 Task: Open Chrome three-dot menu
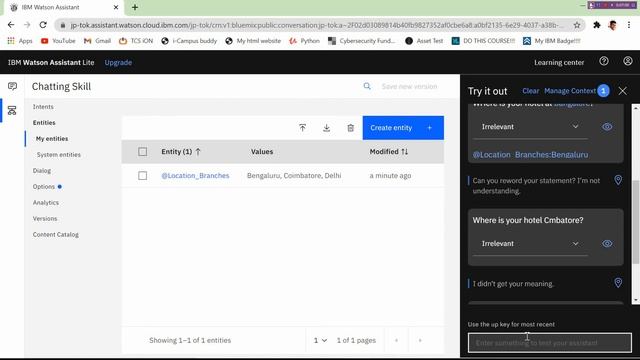coord(629,25)
